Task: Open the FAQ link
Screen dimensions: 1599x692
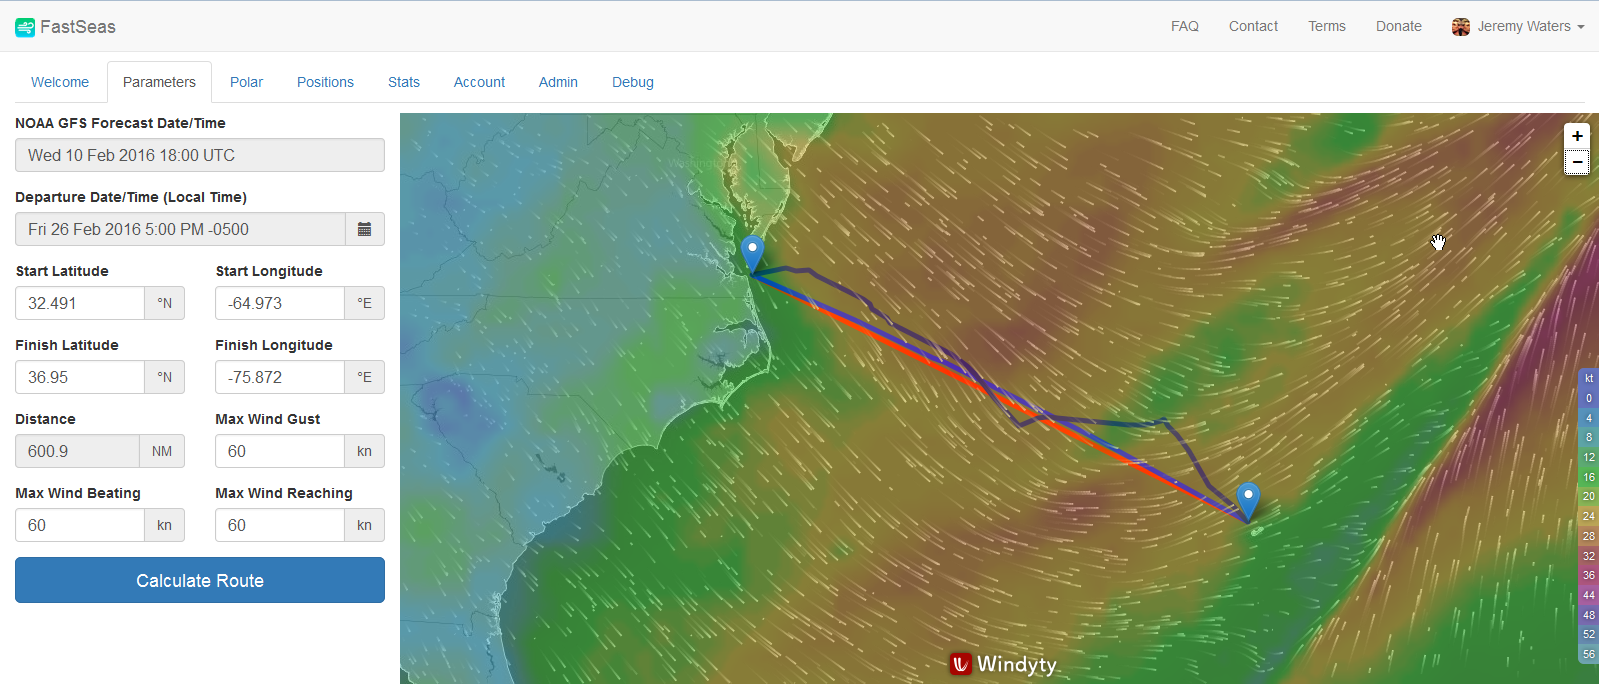Action: point(1185,26)
